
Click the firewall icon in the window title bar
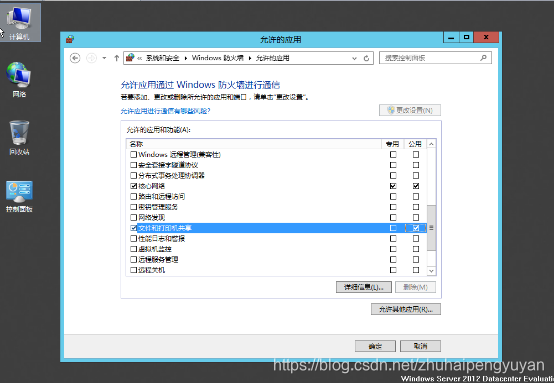70,39
